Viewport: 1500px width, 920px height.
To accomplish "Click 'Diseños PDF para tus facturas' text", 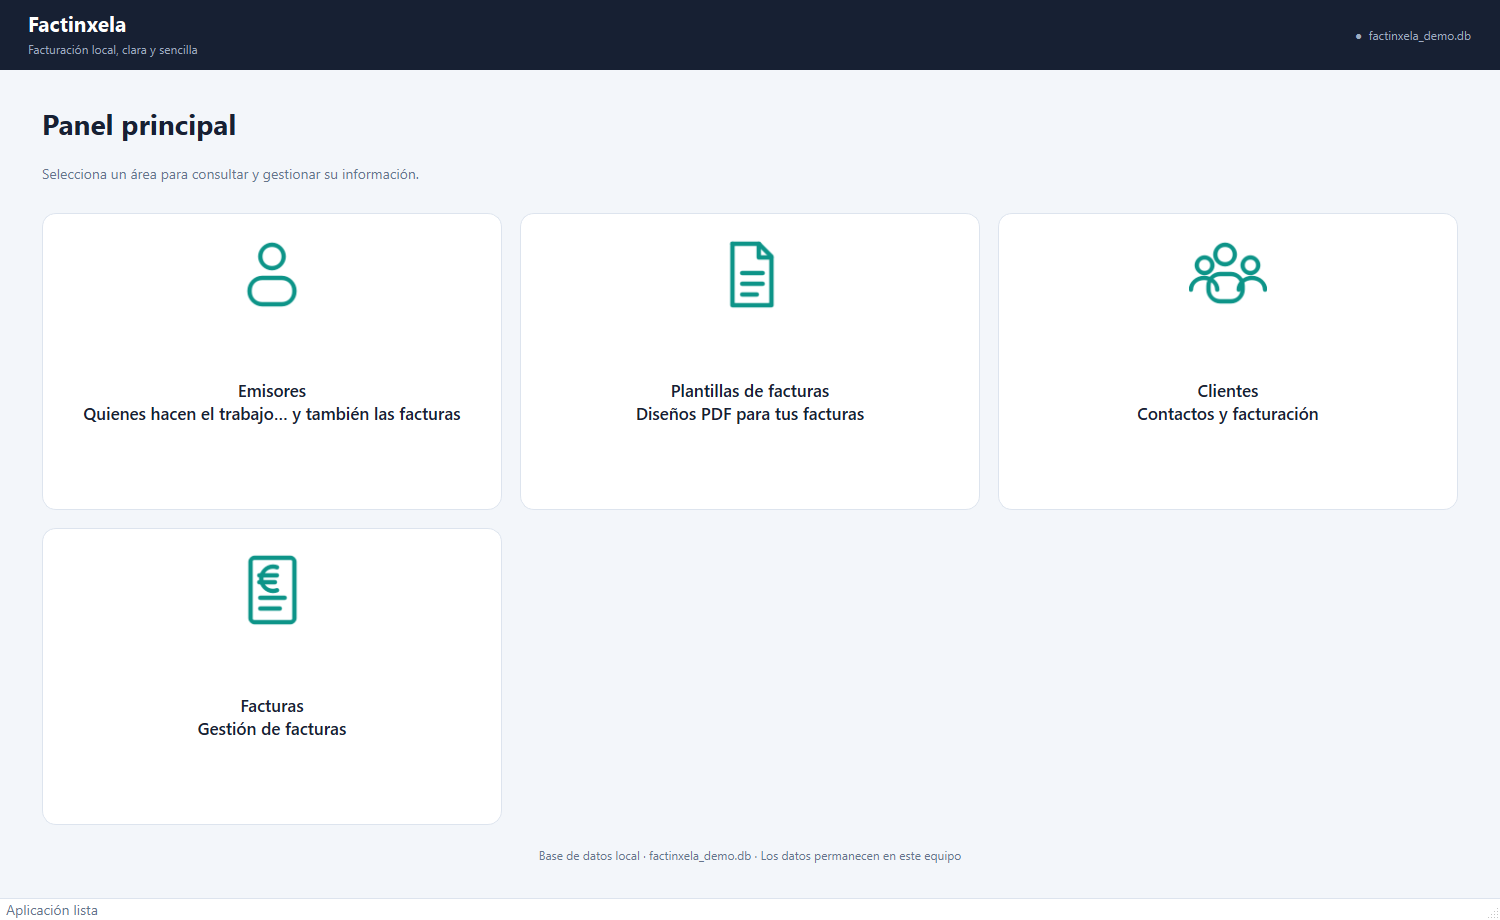I will (750, 414).
